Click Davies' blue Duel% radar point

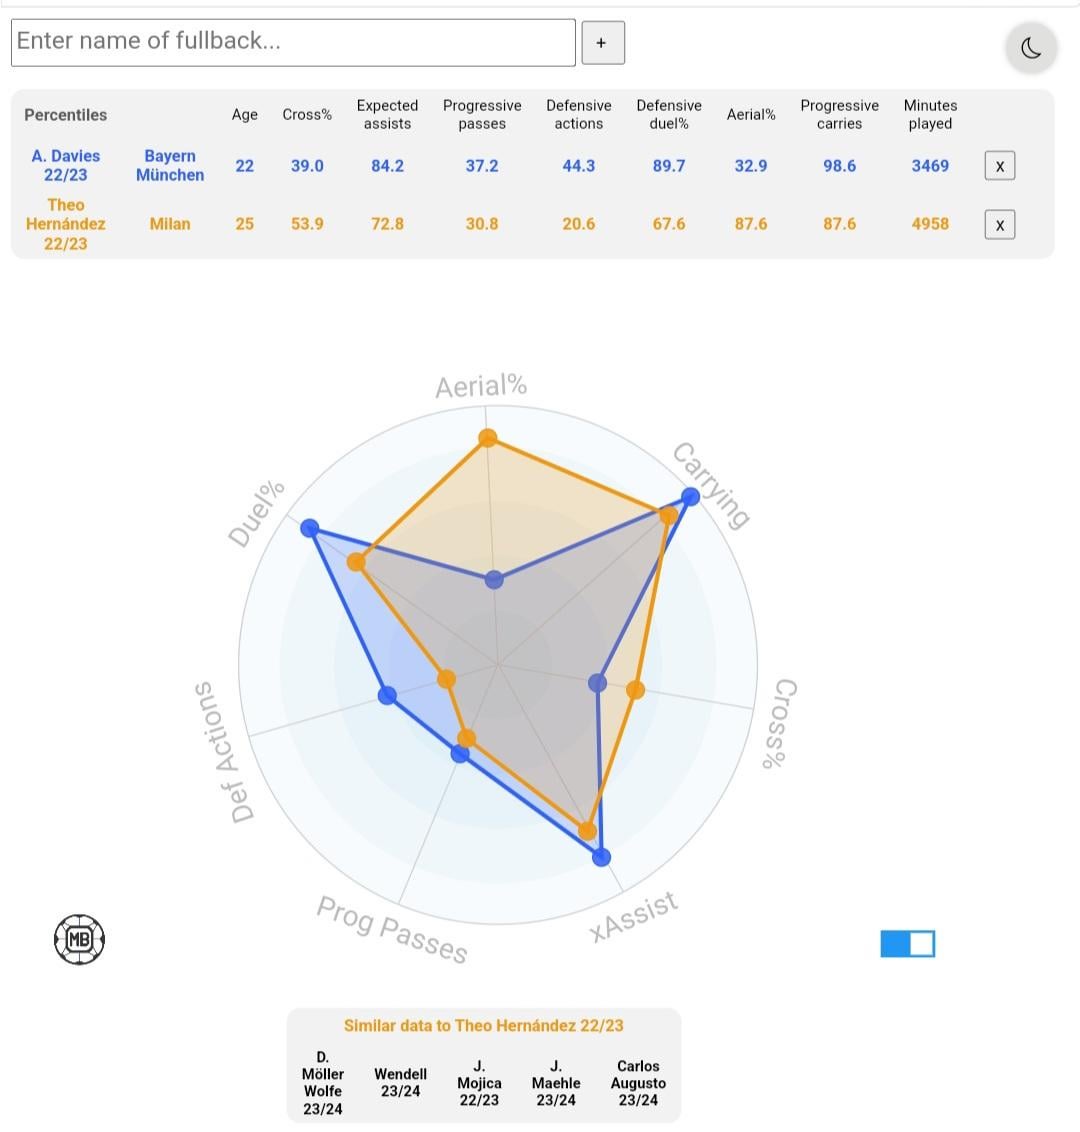(x=310, y=529)
